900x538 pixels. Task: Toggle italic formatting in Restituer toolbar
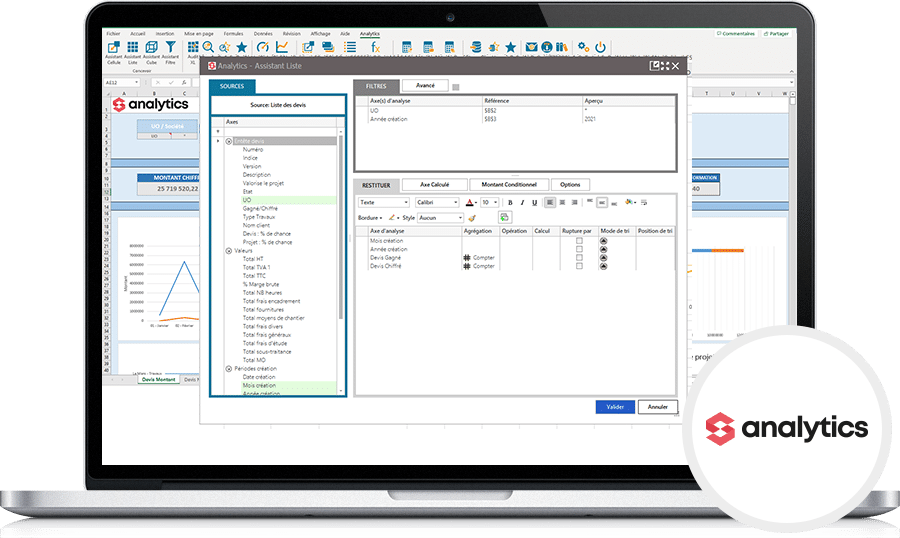[522, 203]
